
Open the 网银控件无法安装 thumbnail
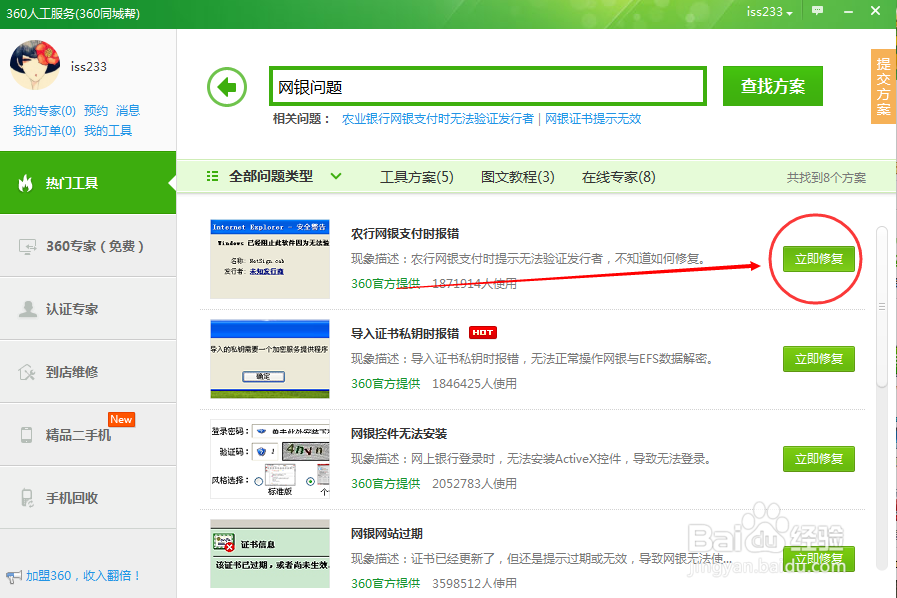click(x=270, y=459)
